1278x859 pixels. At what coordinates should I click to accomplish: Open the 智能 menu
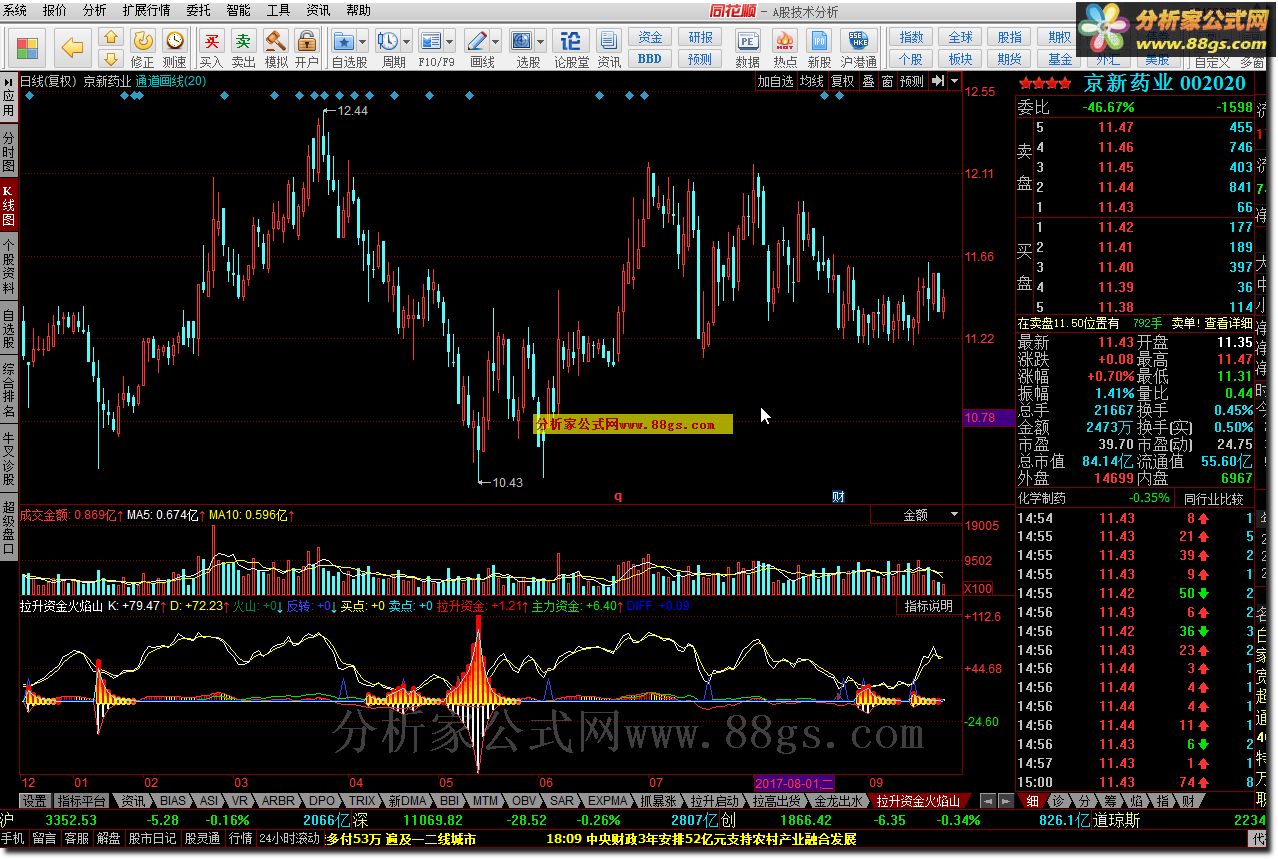238,10
